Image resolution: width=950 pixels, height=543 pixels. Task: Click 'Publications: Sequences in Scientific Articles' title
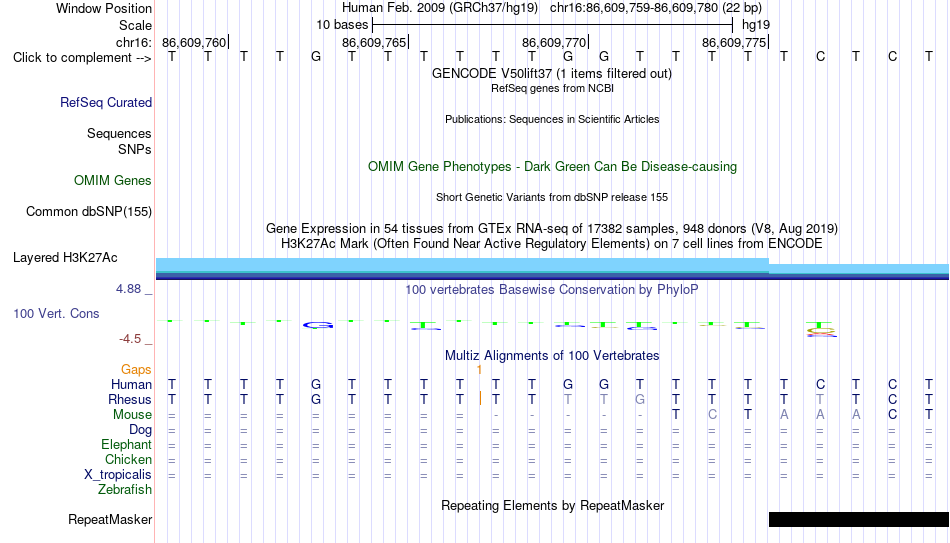(x=552, y=119)
